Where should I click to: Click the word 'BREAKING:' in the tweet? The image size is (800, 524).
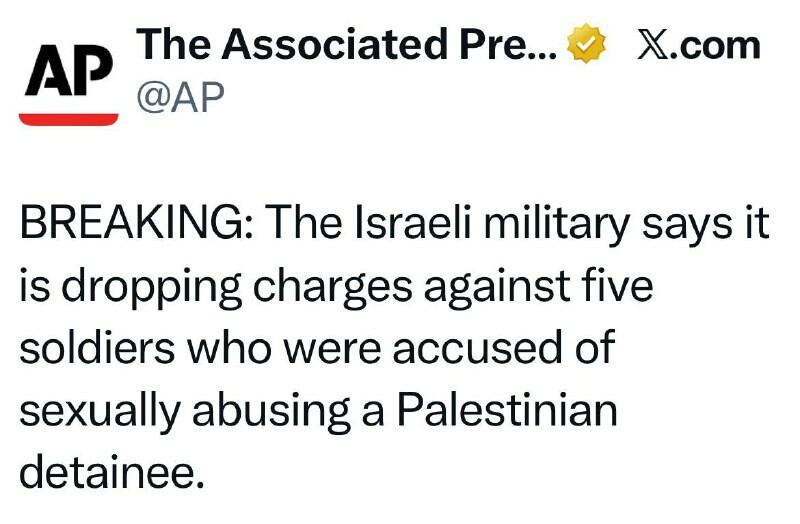134,226
